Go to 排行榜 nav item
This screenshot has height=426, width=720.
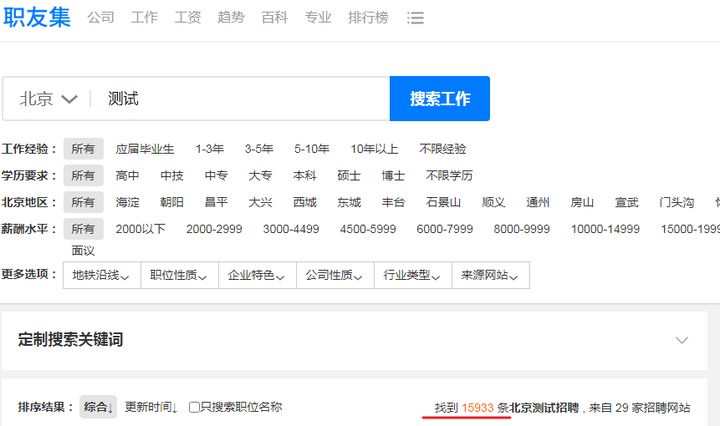click(368, 17)
